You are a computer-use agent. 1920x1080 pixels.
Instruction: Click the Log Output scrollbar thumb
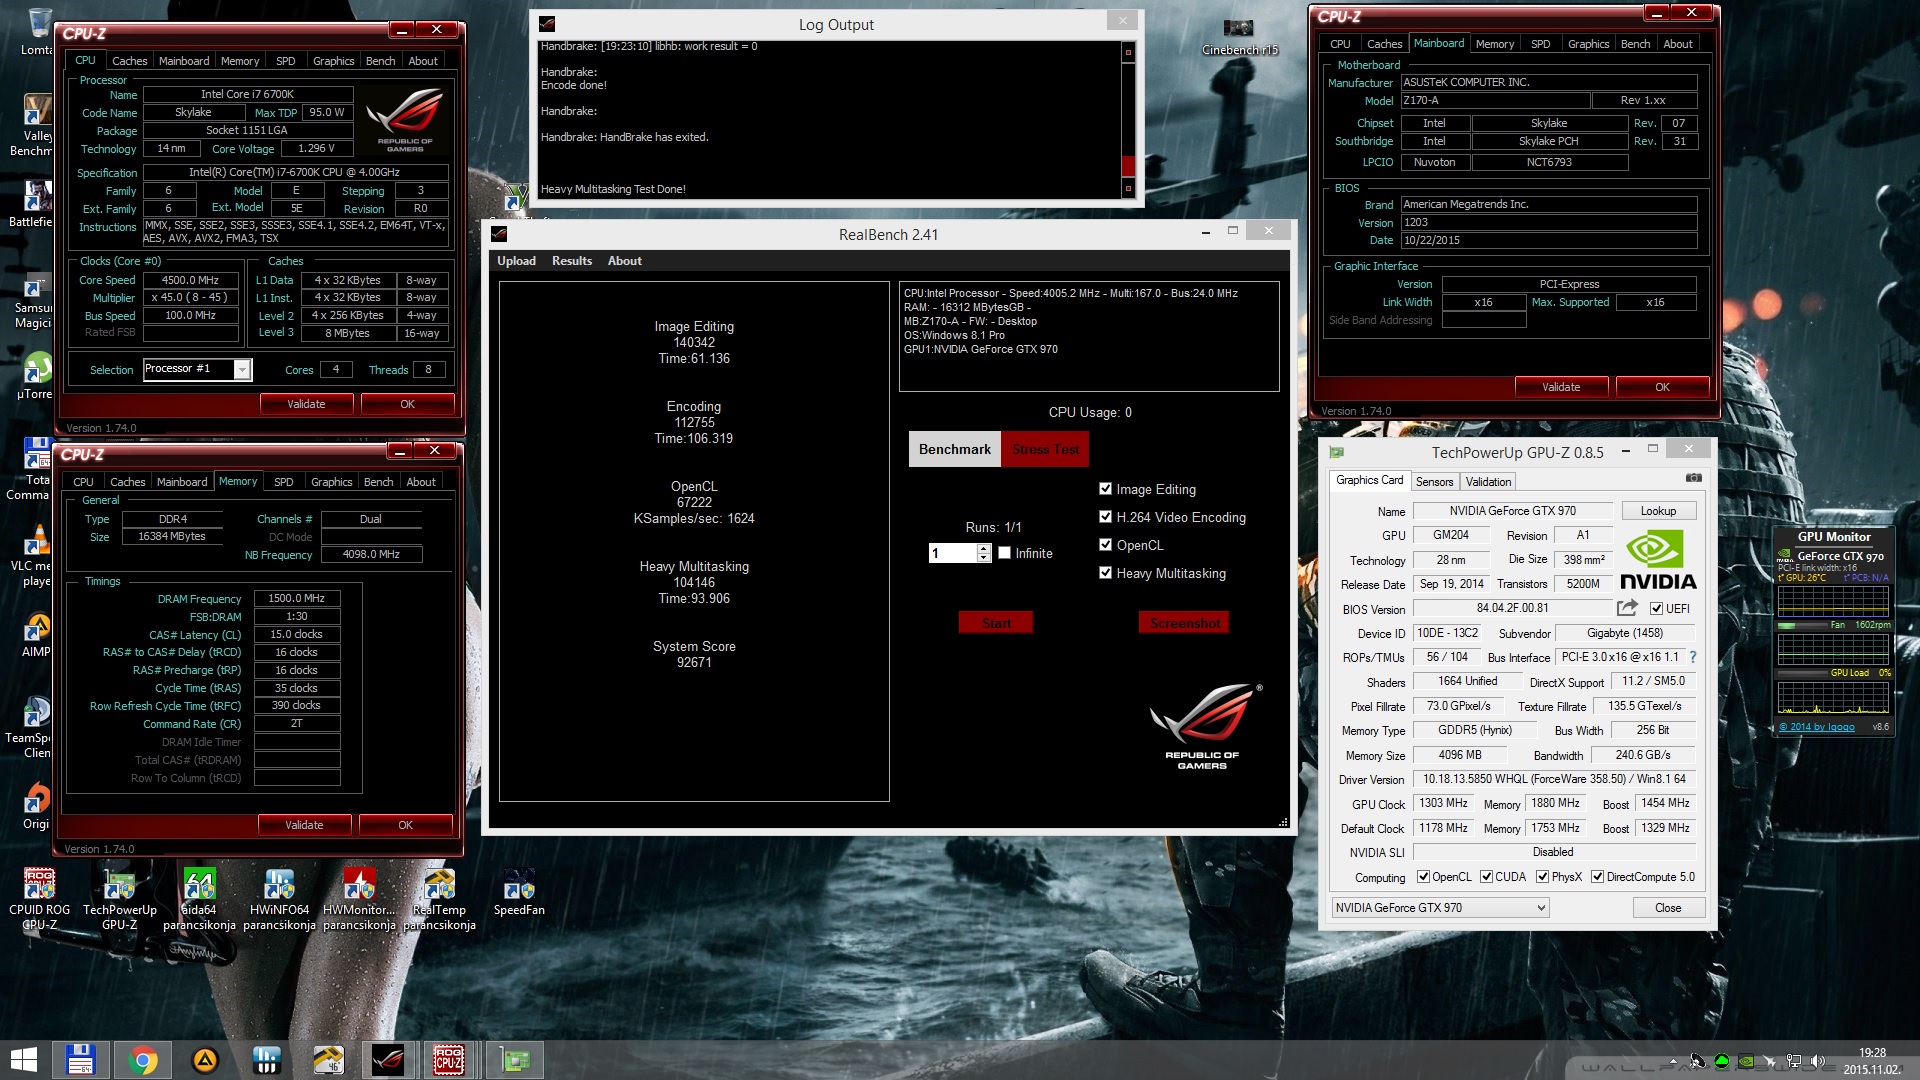pyautogui.click(x=1128, y=165)
